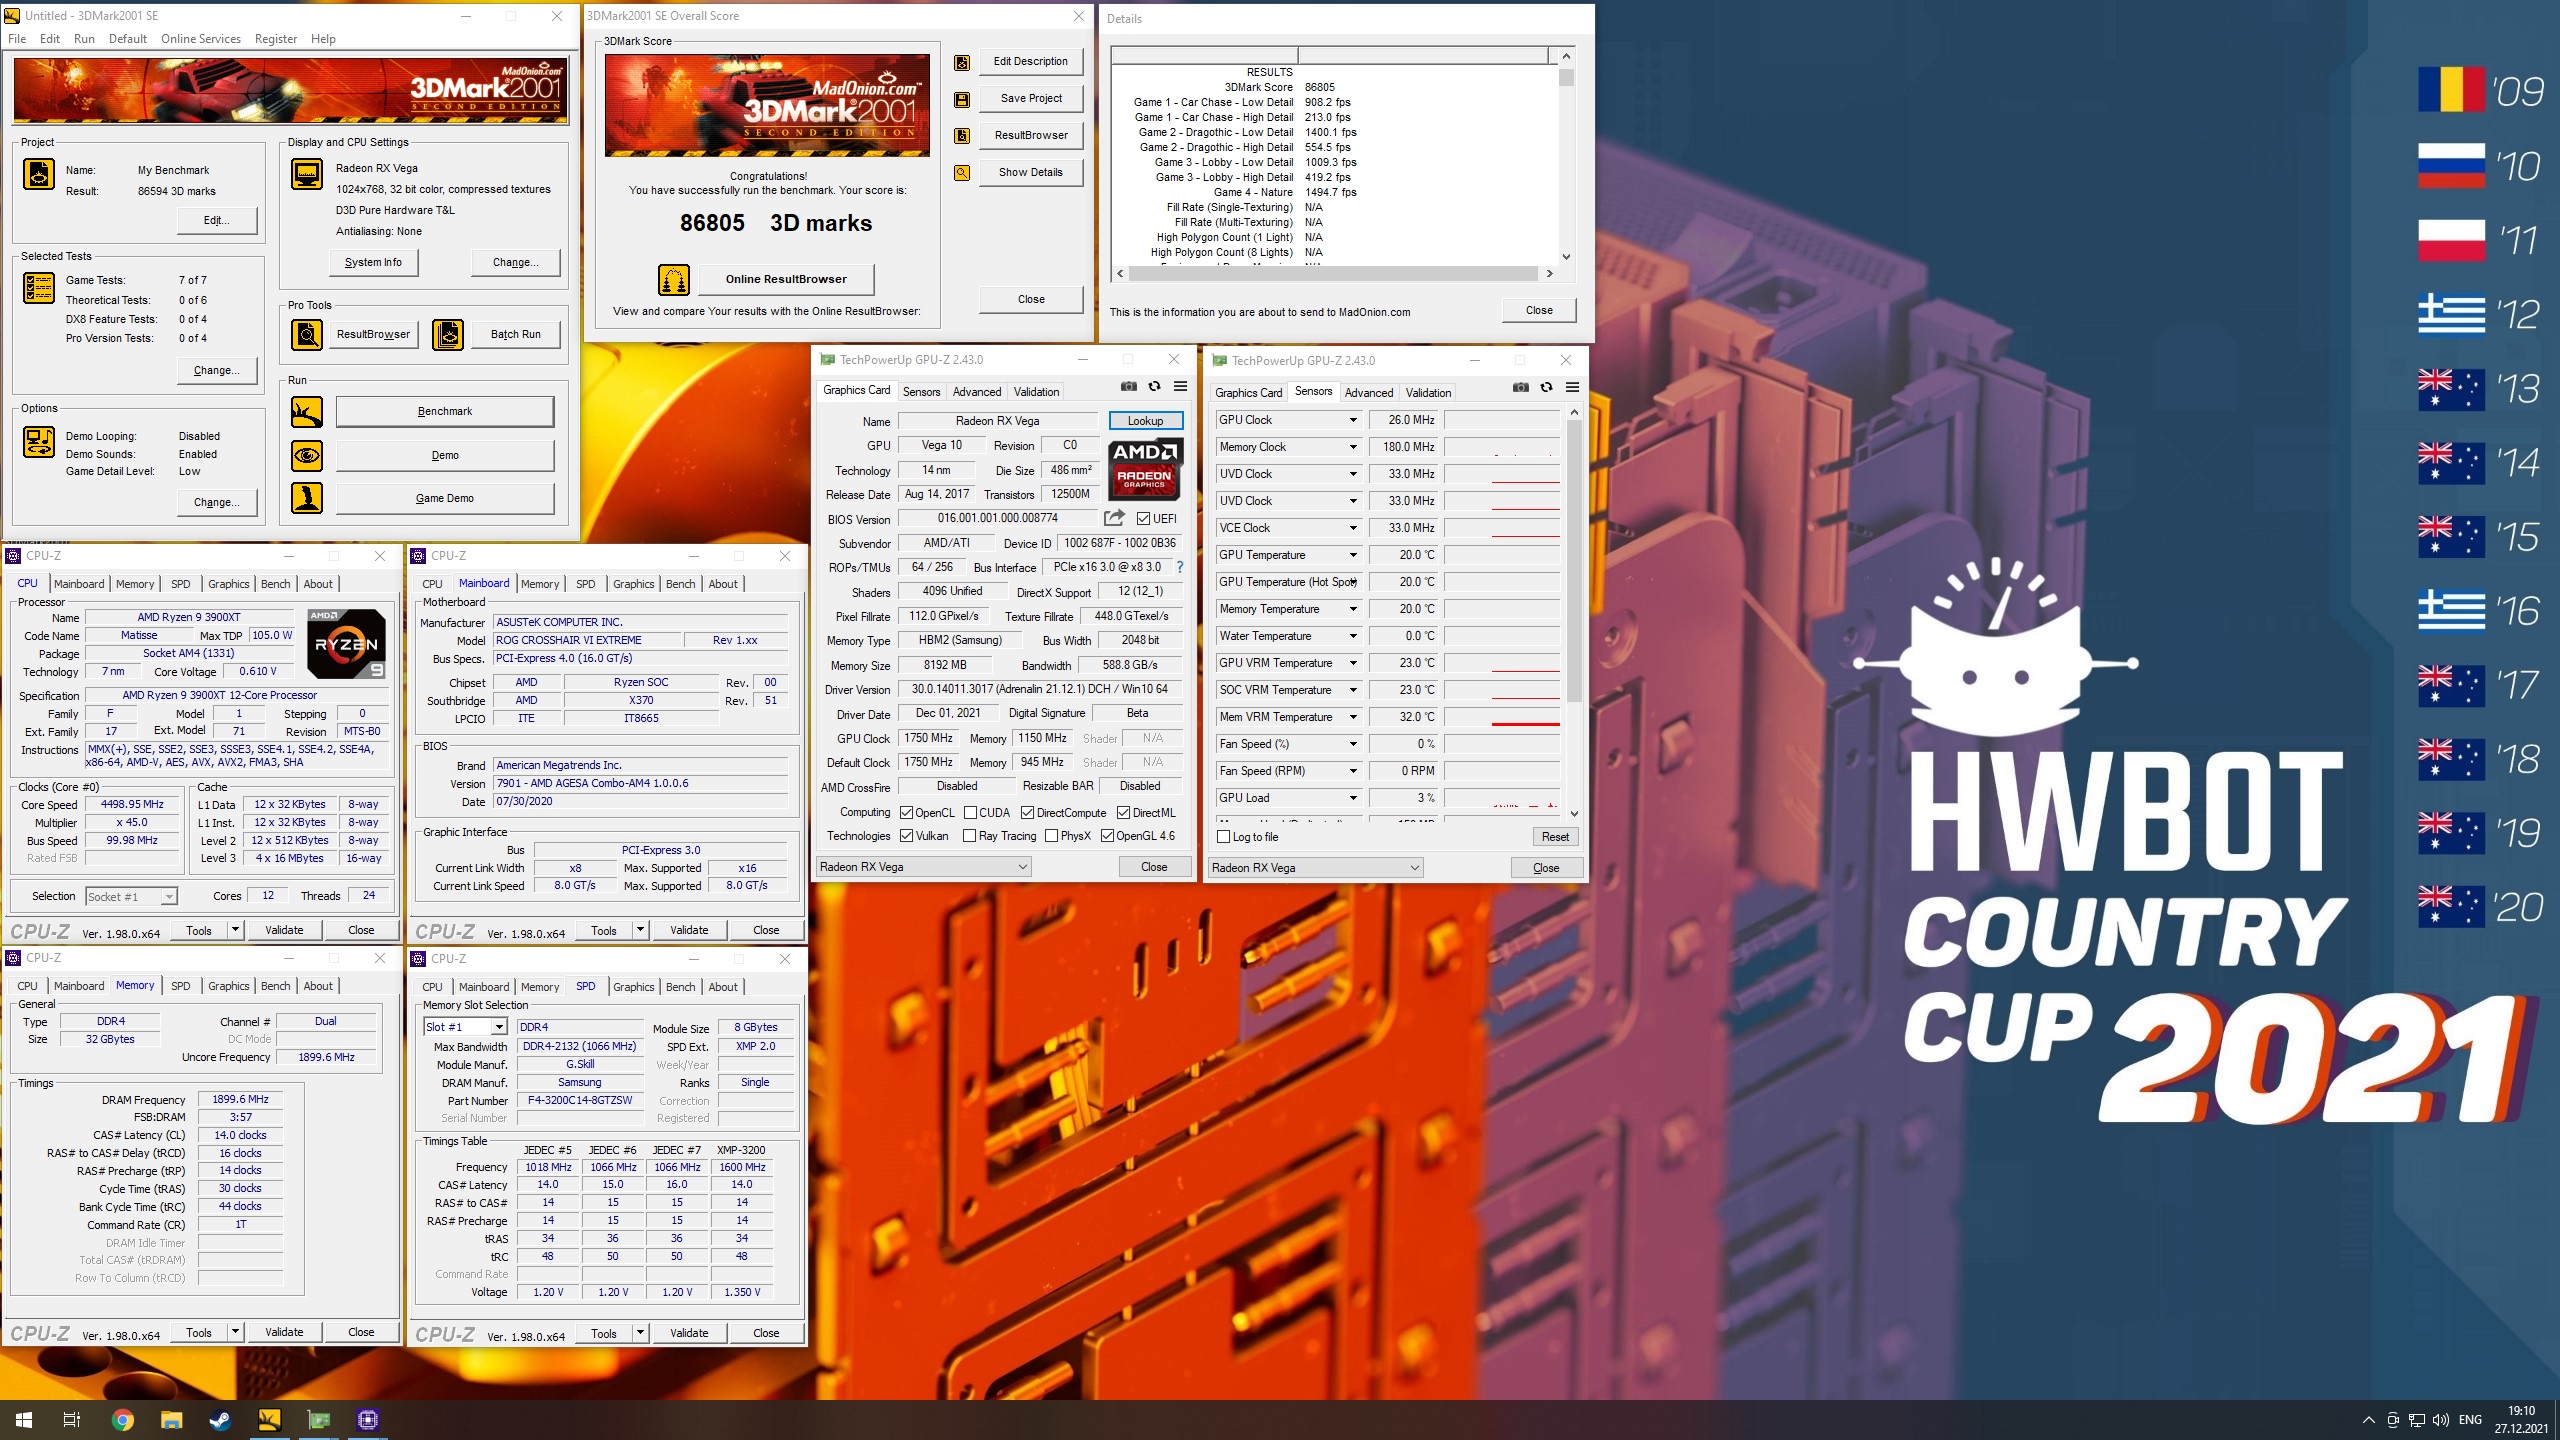Screen dimensions: 2560x1440
Task: Switch to the Graphics tab in CPU-Z Mainboard window
Action: (633, 584)
